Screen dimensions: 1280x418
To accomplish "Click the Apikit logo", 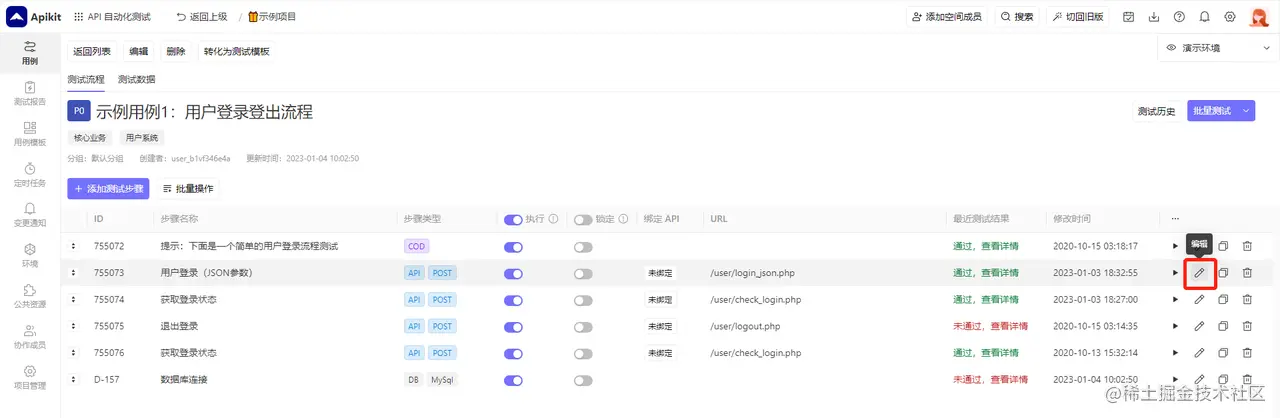I will tap(32, 17).
